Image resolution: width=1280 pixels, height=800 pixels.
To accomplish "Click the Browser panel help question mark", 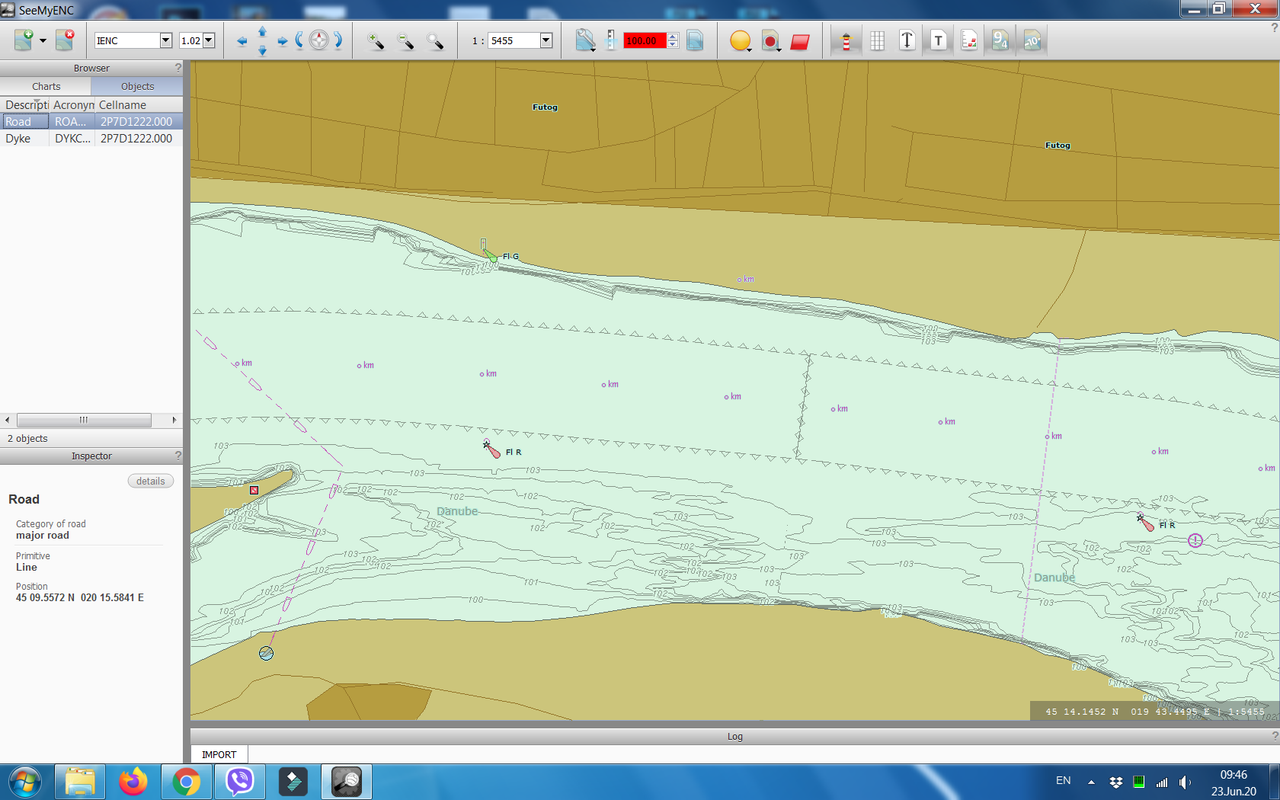I will tap(178, 68).
